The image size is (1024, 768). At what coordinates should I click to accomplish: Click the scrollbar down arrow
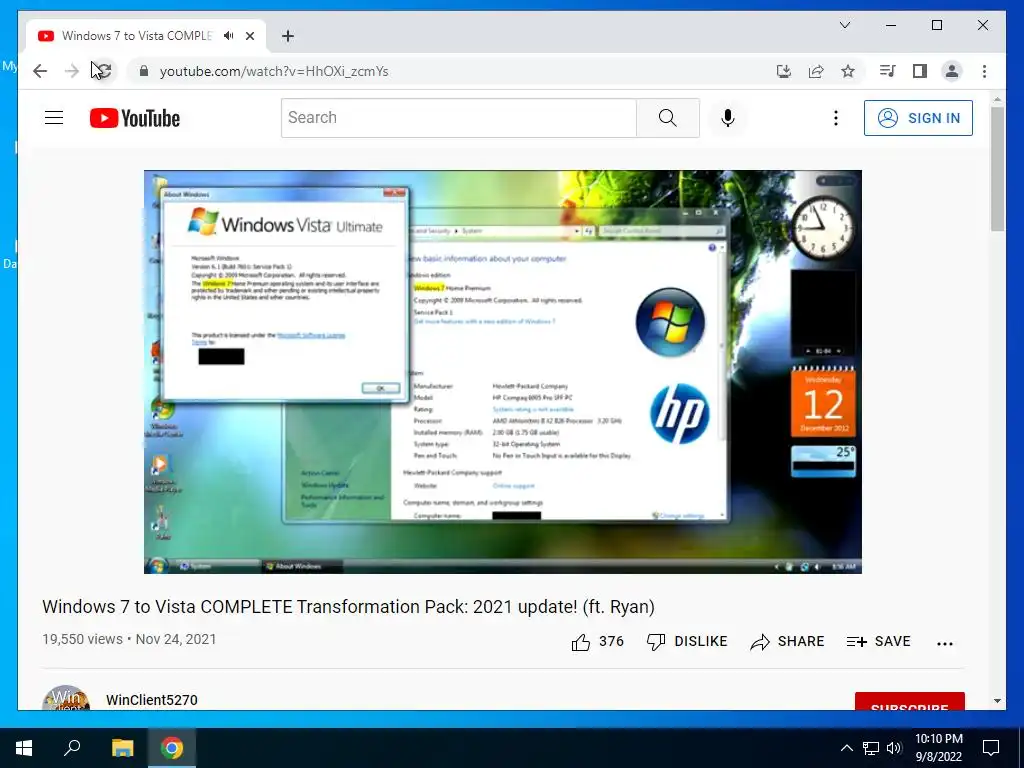pos(997,701)
